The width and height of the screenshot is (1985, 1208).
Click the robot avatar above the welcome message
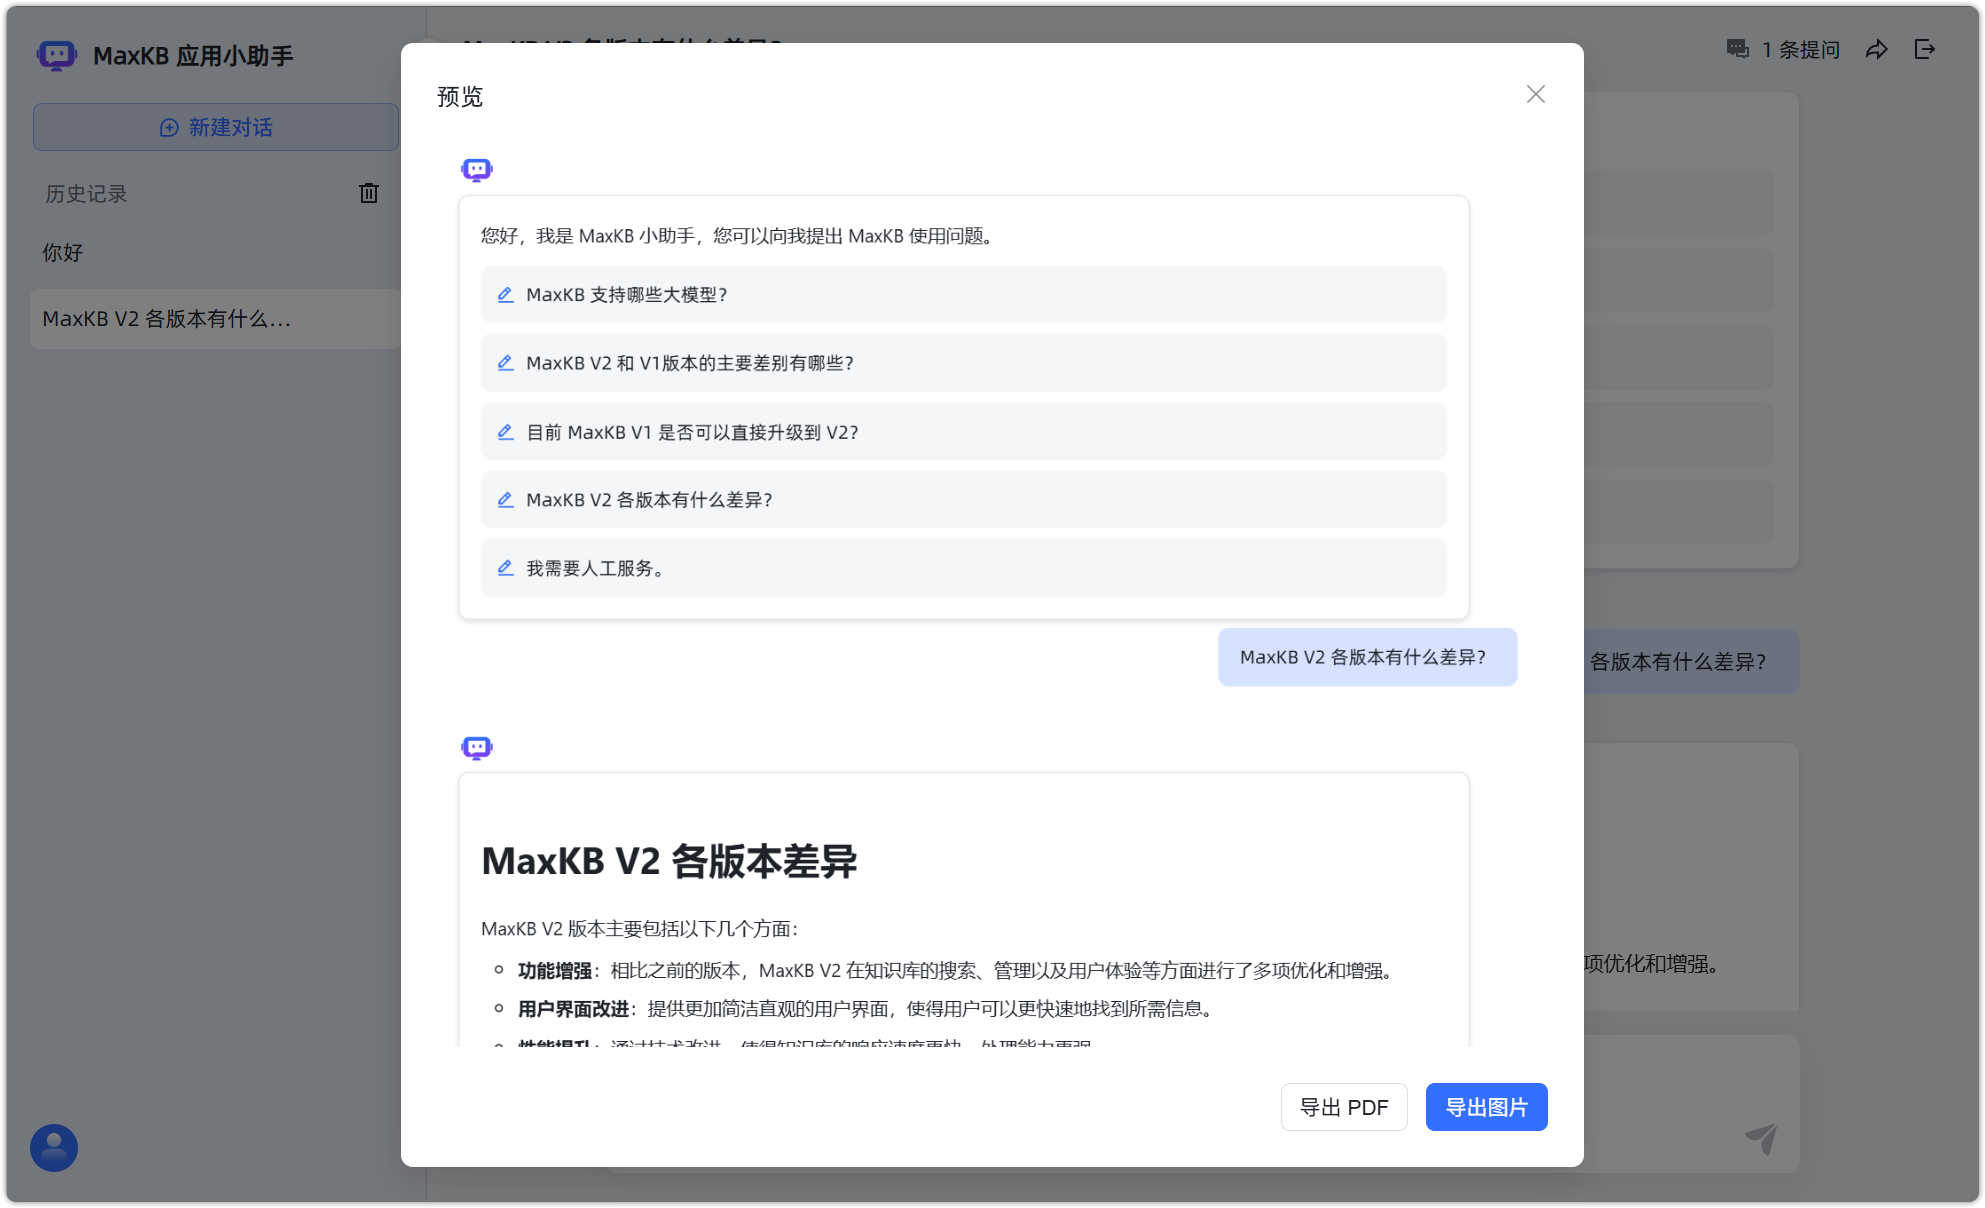(x=477, y=169)
